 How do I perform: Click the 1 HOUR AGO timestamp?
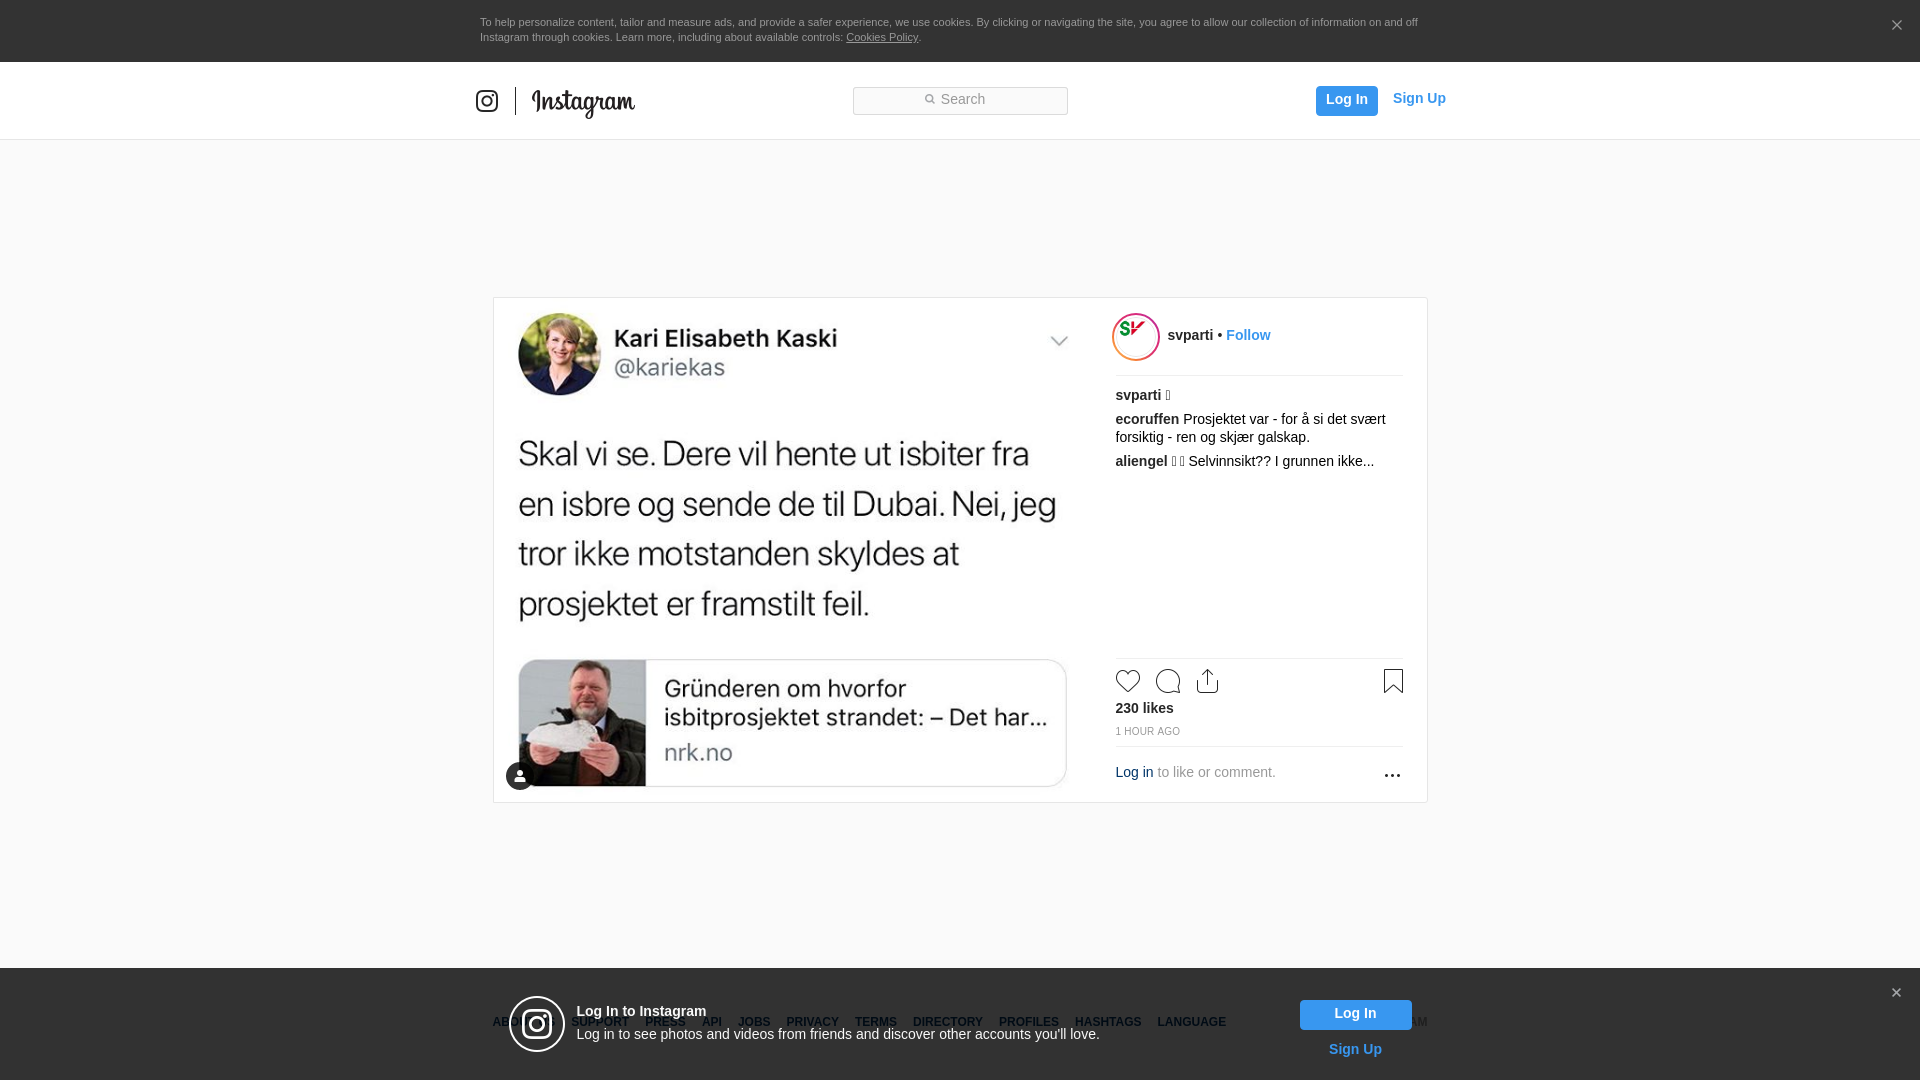1147,732
